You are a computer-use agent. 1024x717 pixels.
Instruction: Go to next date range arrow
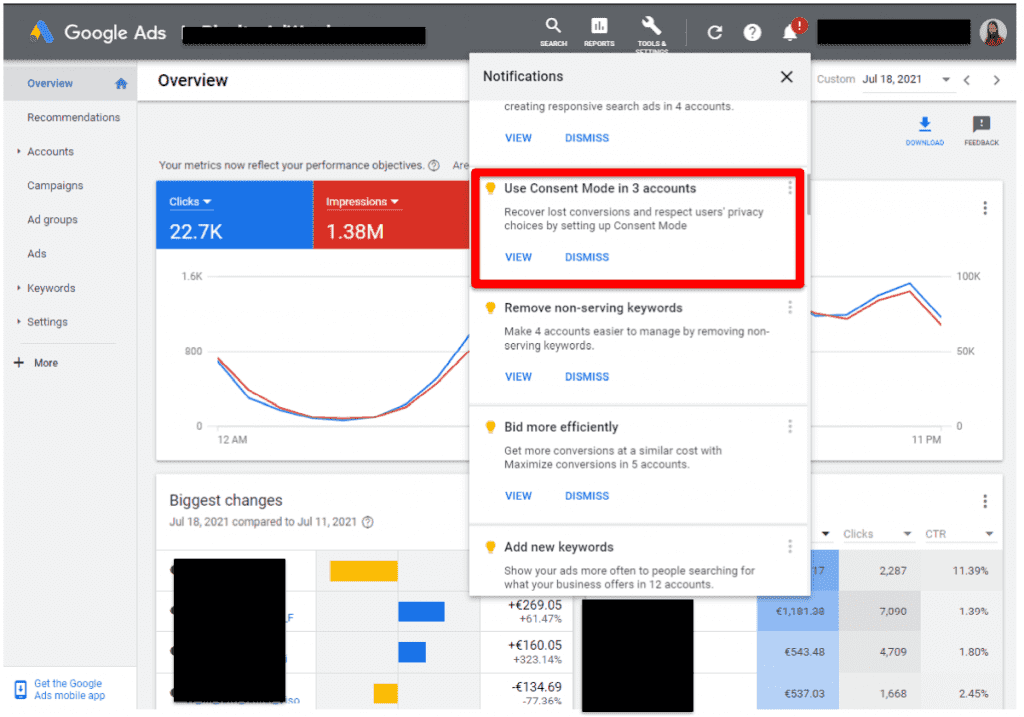tap(997, 80)
